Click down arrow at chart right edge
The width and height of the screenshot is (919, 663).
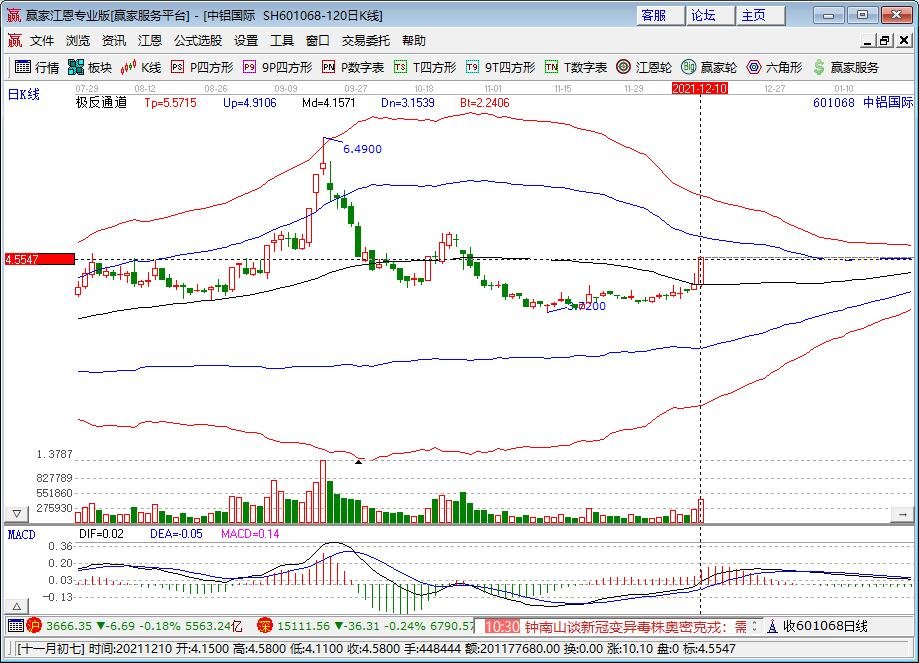[902, 514]
